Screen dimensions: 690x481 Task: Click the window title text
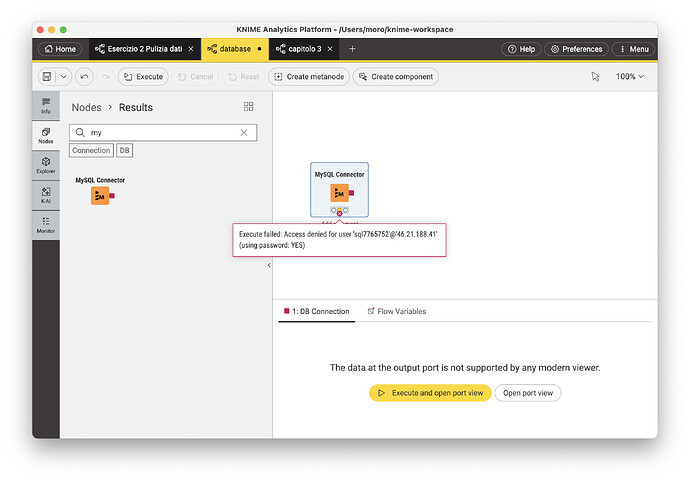(x=345, y=29)
